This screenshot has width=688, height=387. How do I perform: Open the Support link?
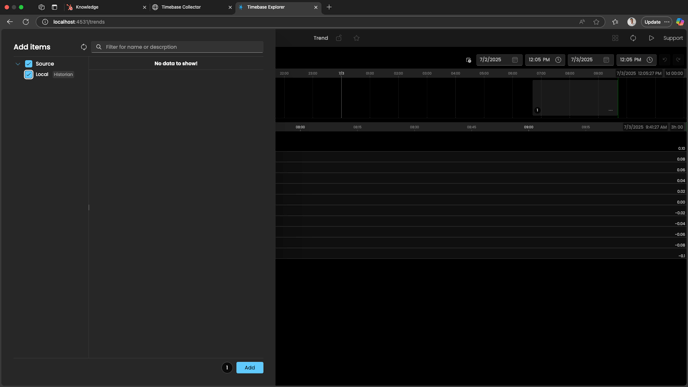click(x=673, y=38)
